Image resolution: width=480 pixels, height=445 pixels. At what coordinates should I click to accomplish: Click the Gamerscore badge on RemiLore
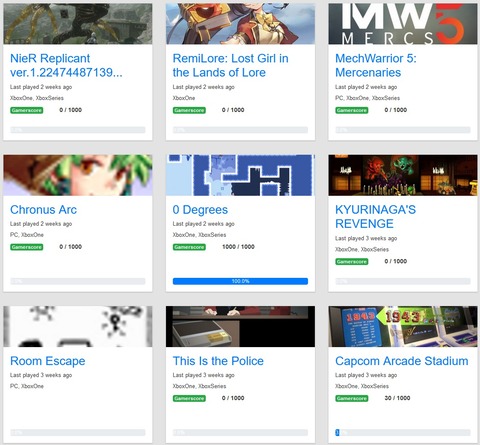(x=189, y=110)
